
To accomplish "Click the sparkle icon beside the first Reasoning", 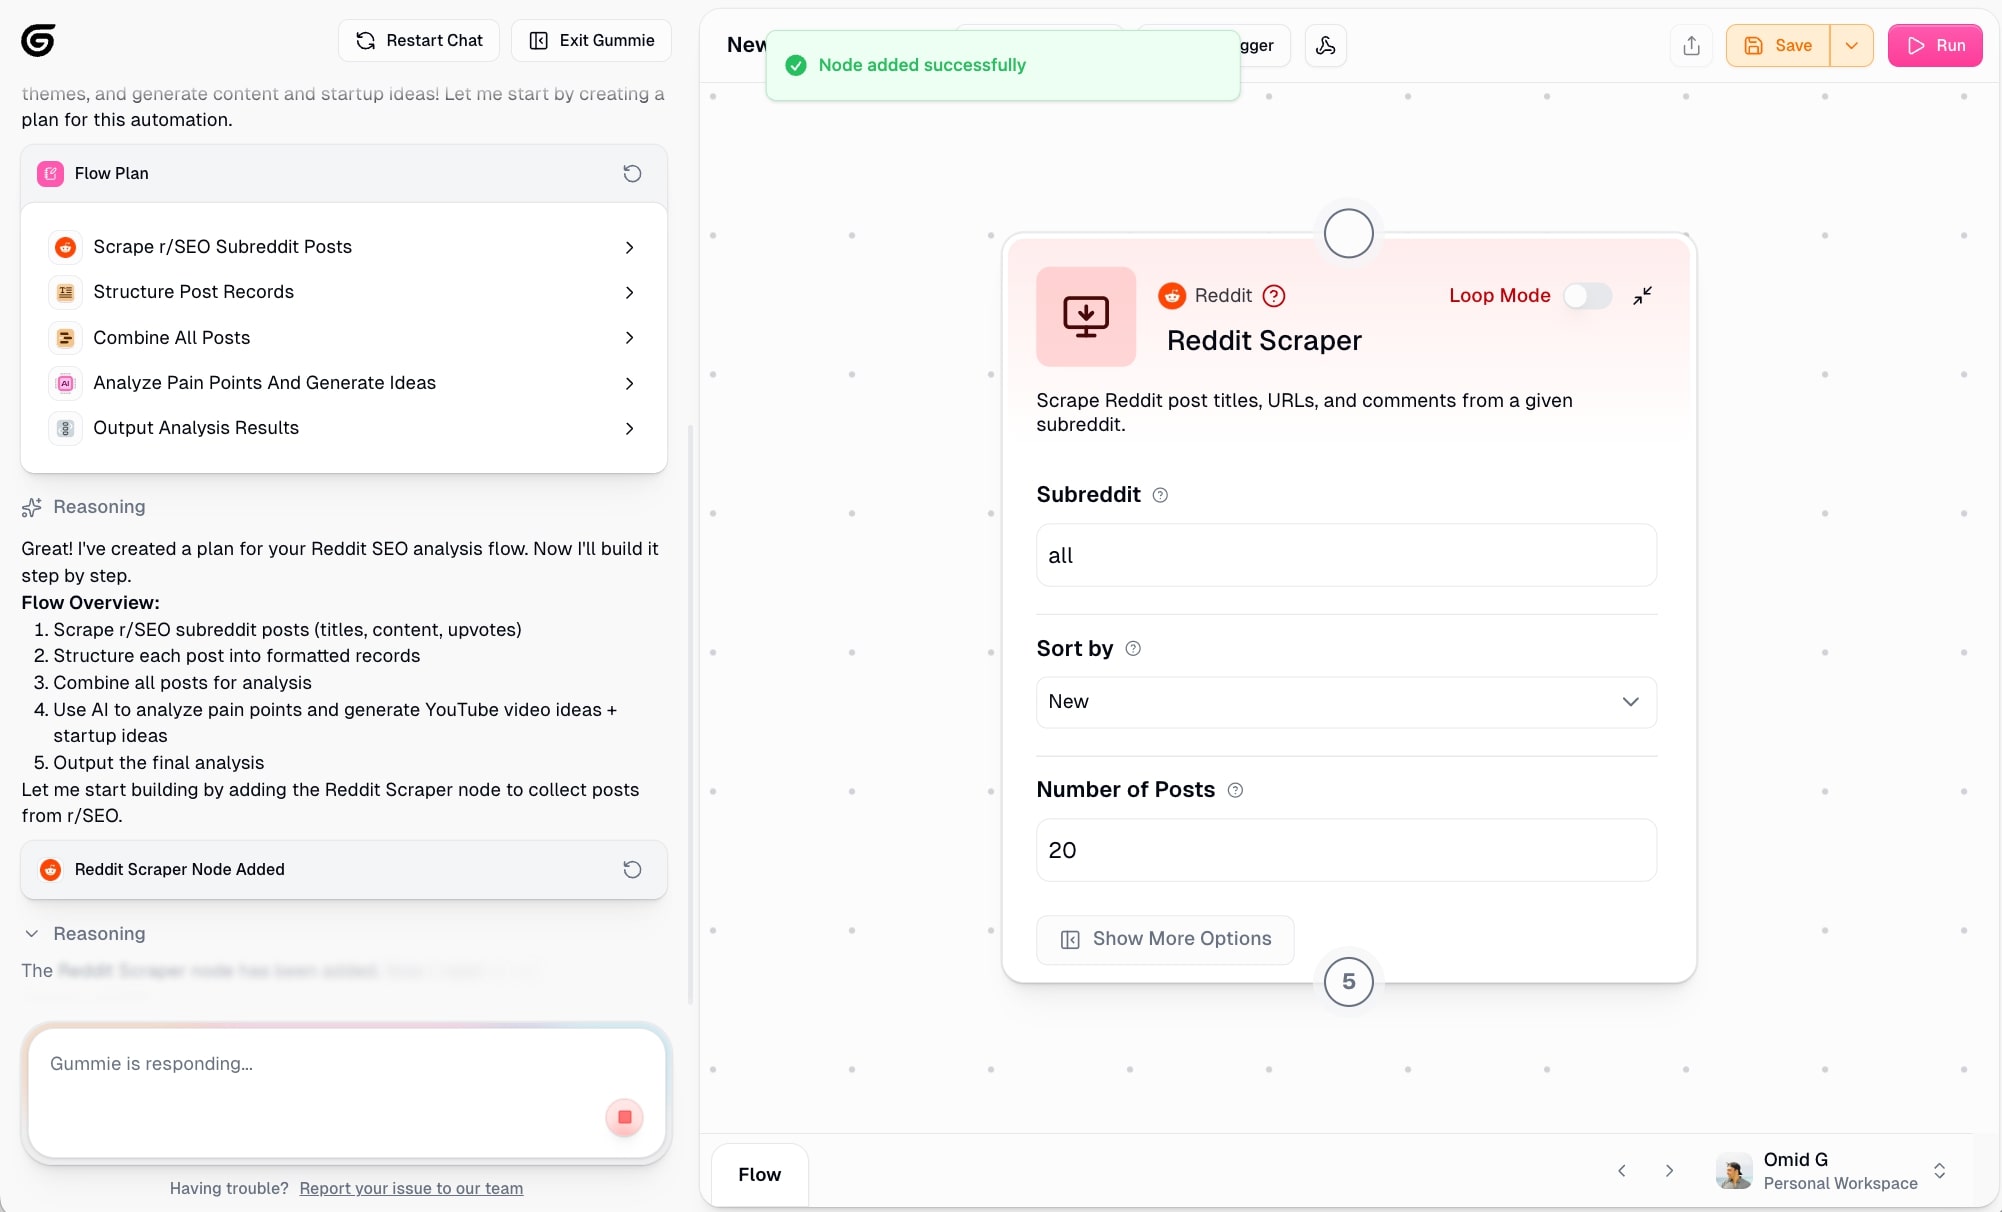I will click(x=31, y=507).
